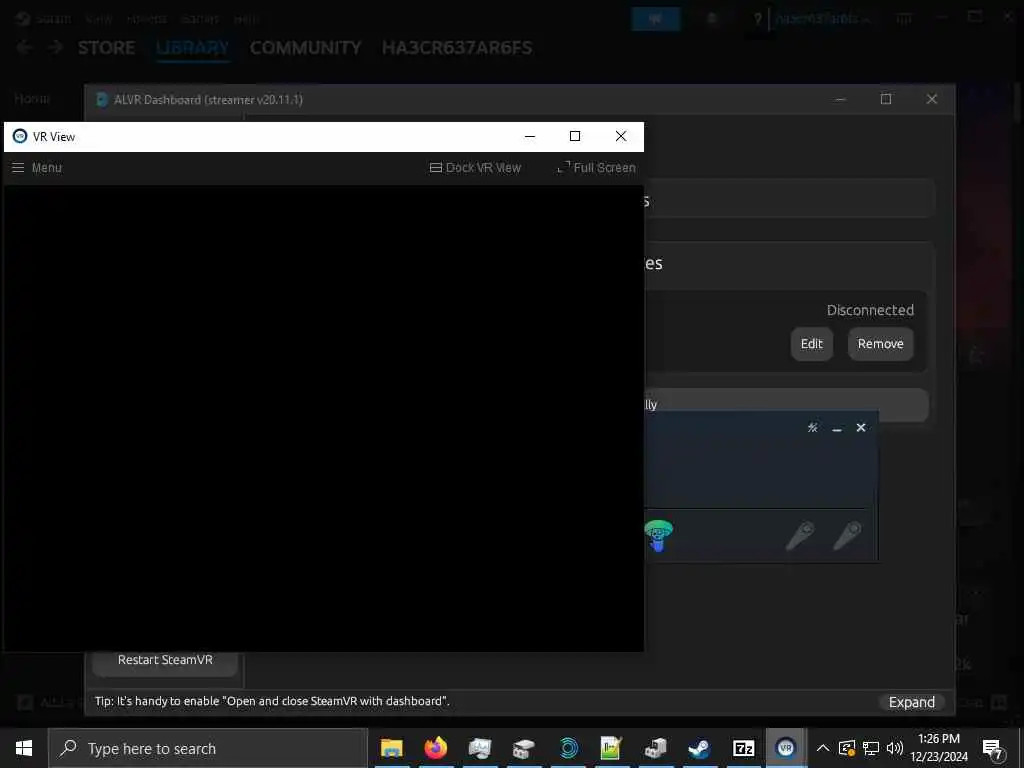Screen dimensions: 1024x768
Task: Show hidden system tray icons
Action: 824,748
